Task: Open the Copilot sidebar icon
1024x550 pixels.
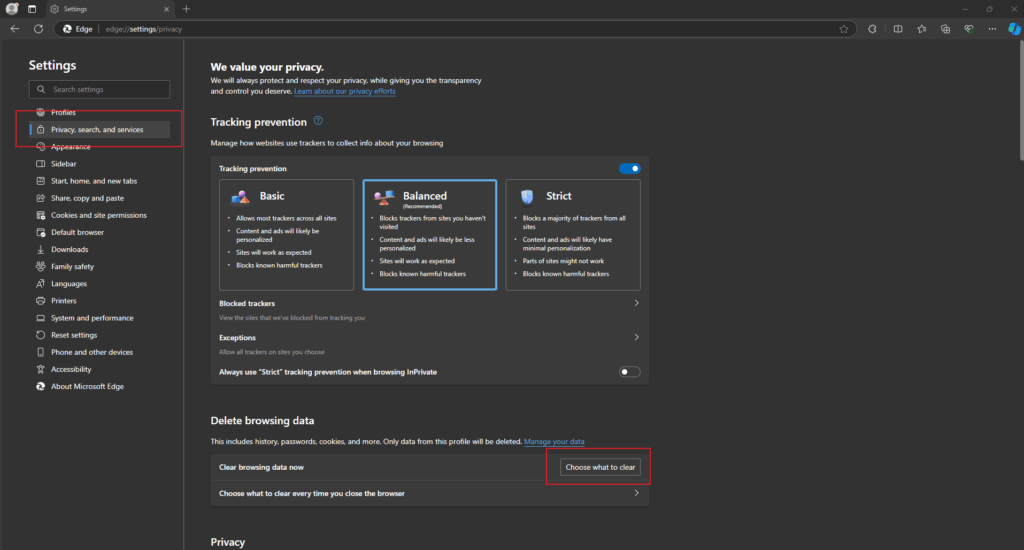Action: pos(1014,29)
